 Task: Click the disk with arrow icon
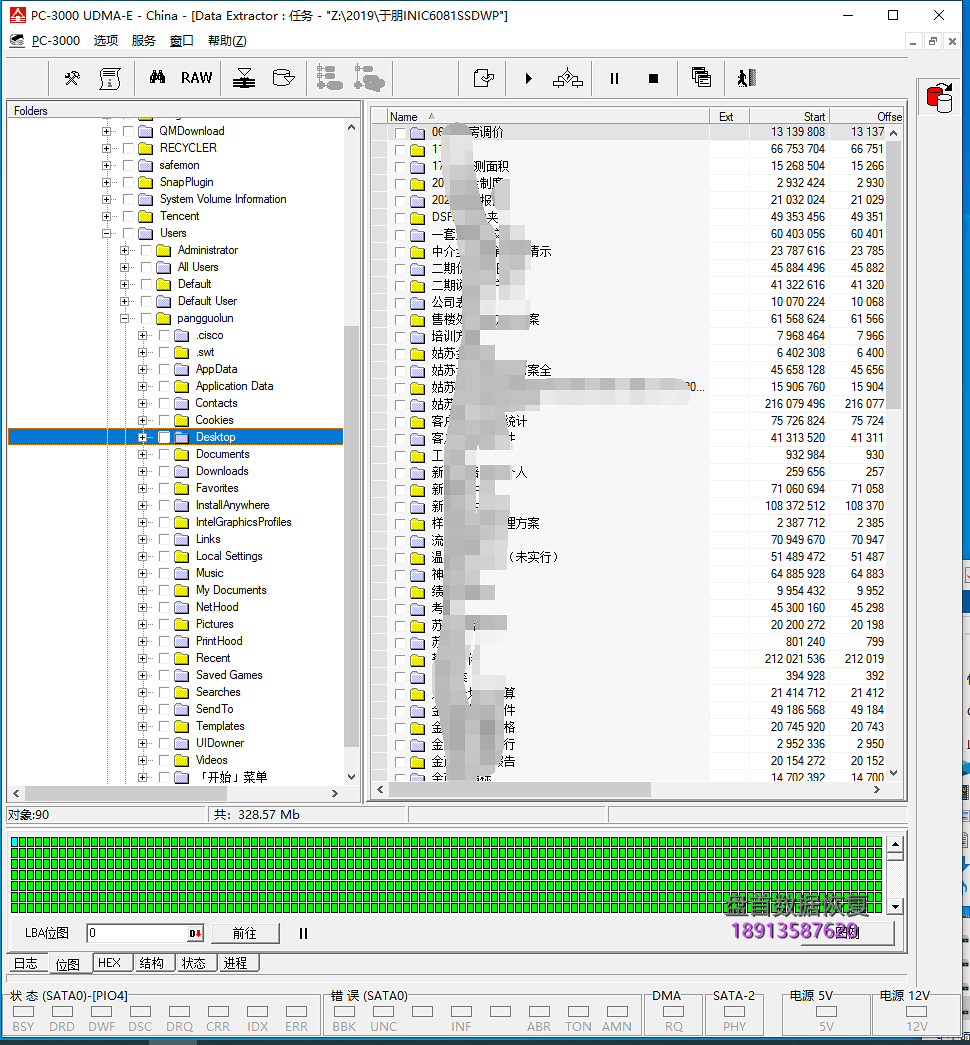283,78
